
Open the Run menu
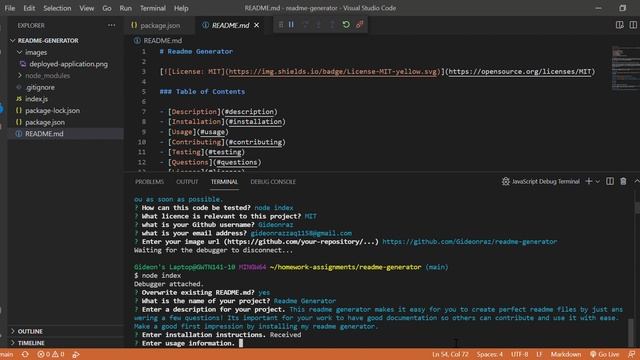126,8
